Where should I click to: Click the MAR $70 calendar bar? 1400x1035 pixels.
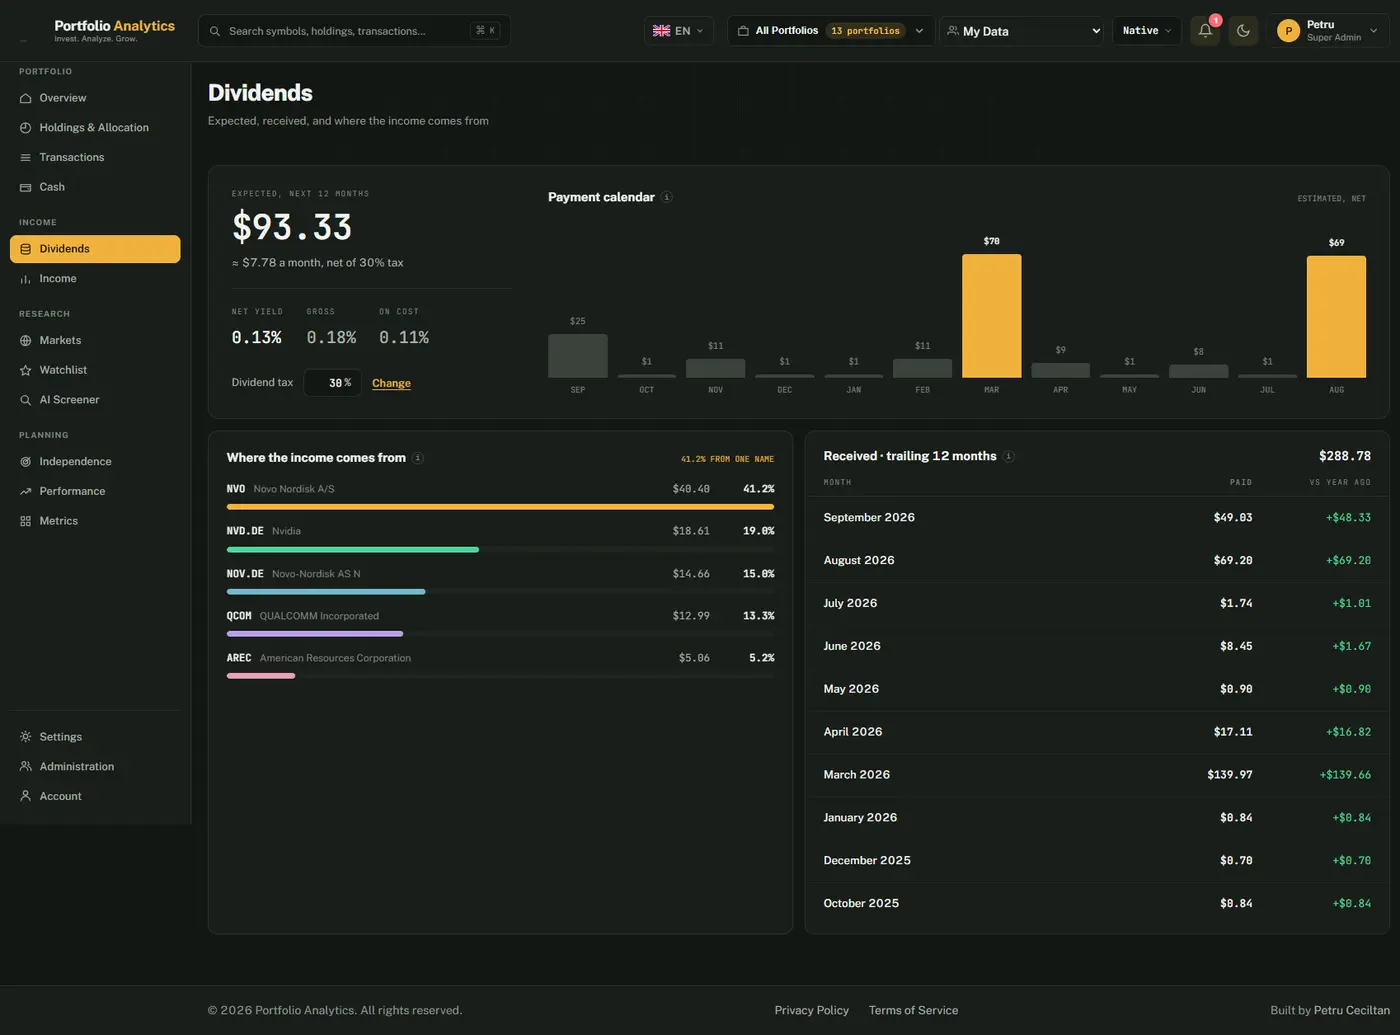point(991,316)
